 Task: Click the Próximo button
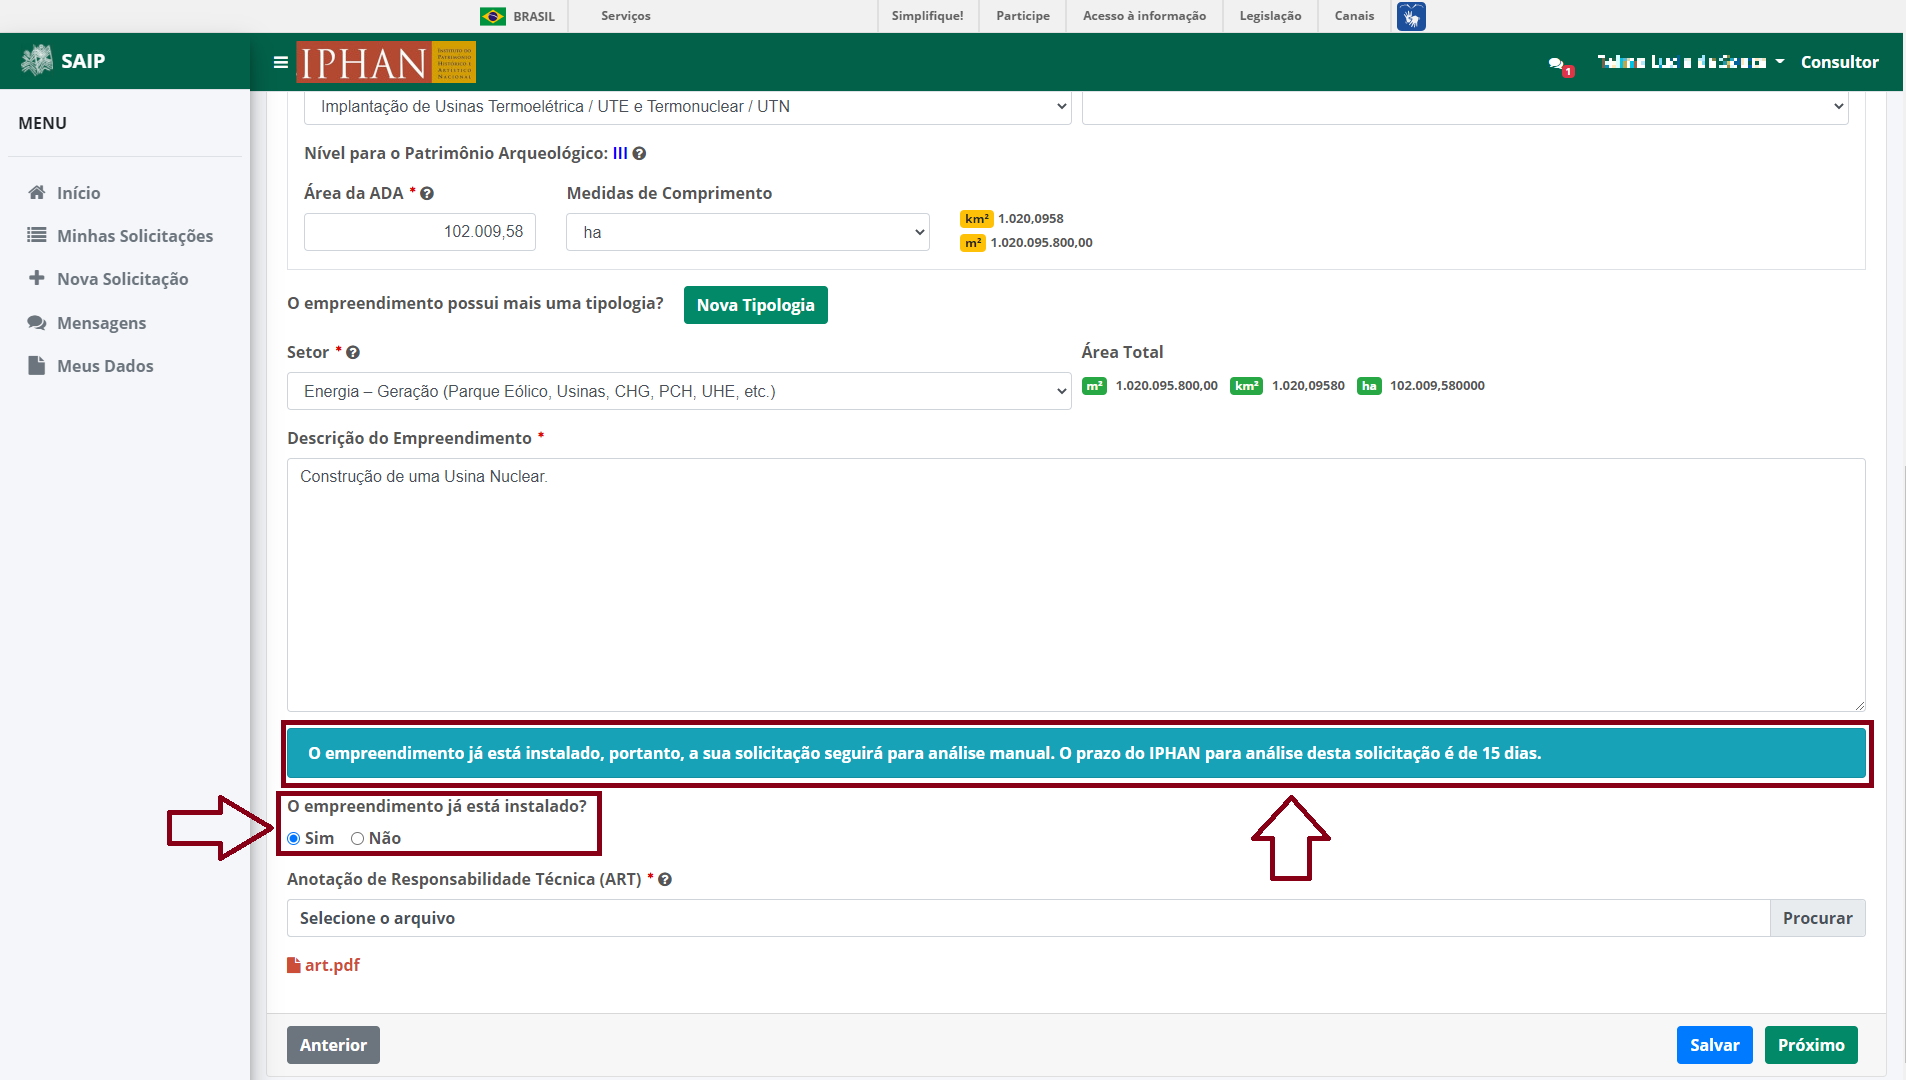[x=1811, y=1045]
